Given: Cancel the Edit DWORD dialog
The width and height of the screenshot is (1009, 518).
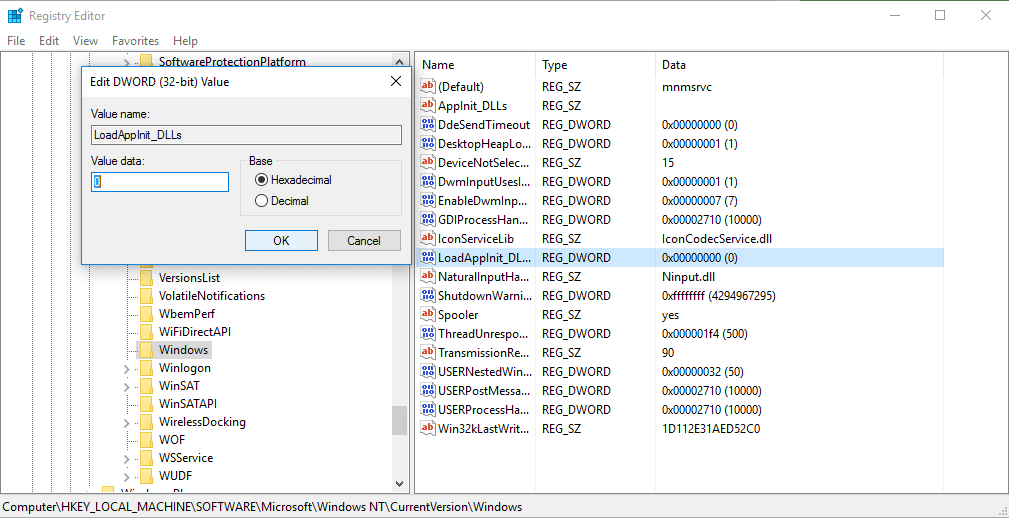Looking at the screenshot, I should 364,241.
